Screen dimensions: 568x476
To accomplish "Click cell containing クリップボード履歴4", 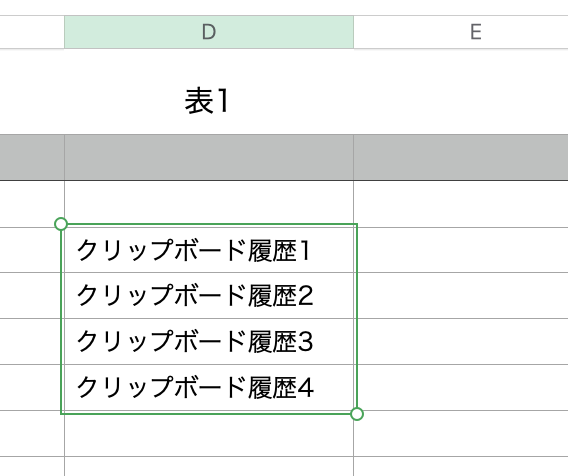I will 209,387.
